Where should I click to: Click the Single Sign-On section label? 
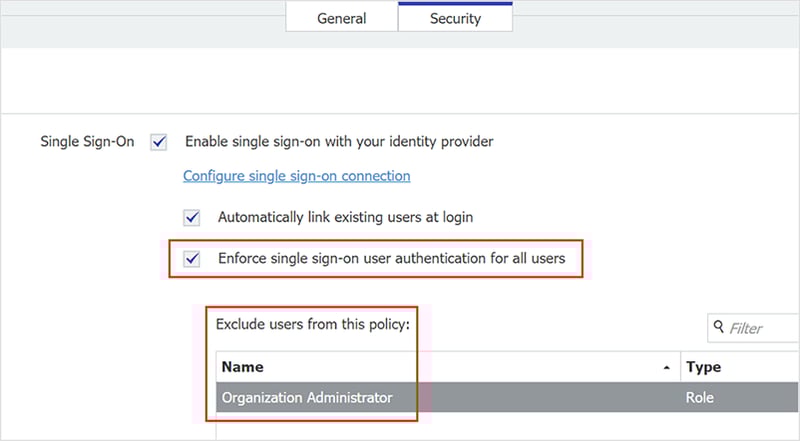pyautogui.click(x=87, y=142)
